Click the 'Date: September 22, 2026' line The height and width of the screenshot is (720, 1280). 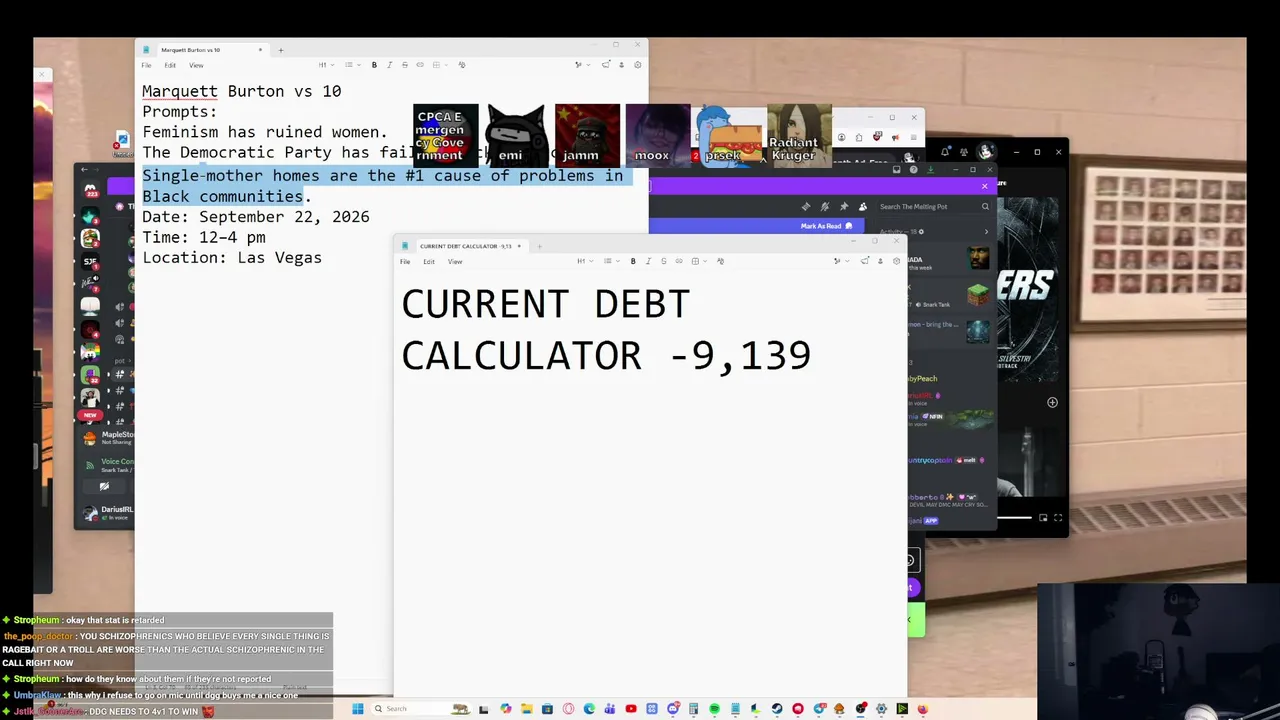pyautogui.click(x=256, y=217)
